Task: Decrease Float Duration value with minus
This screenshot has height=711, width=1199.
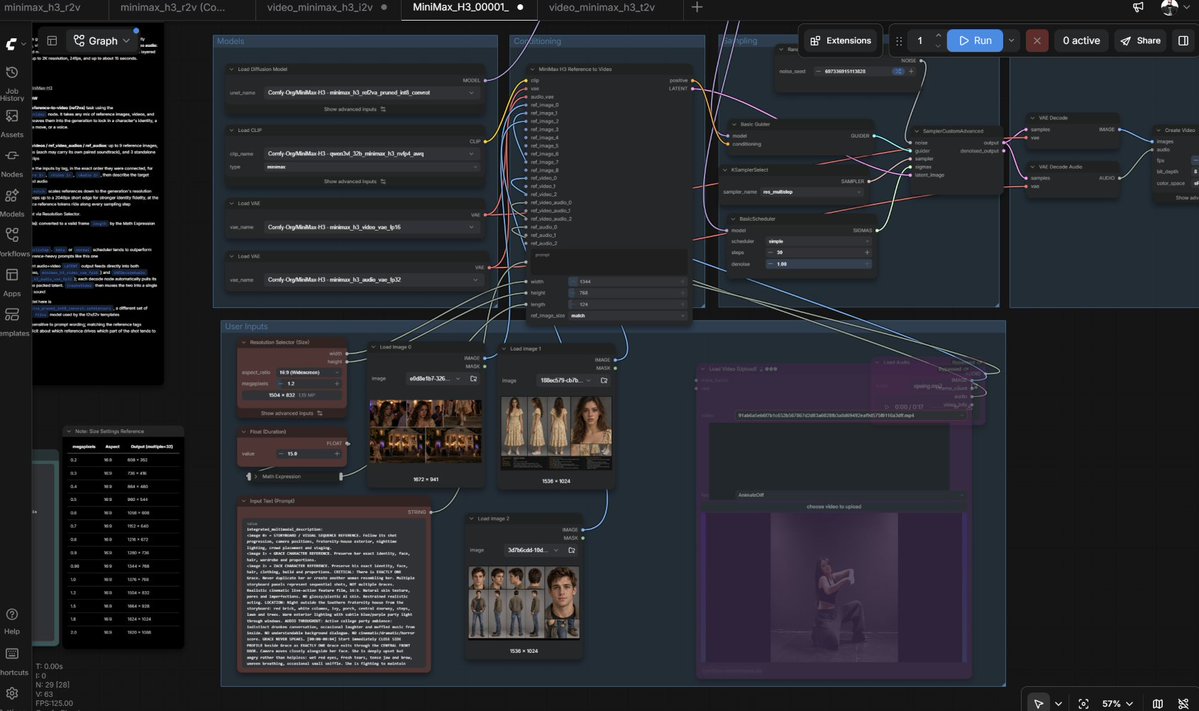Action: [281, 453]
